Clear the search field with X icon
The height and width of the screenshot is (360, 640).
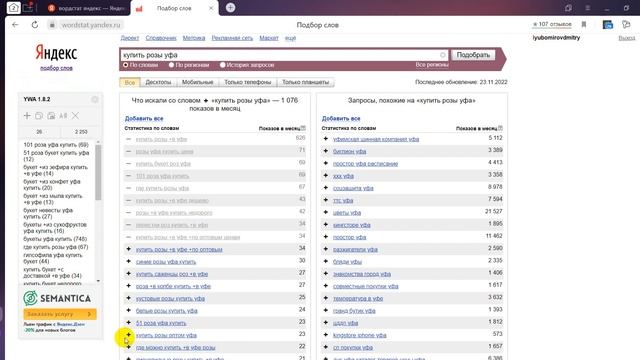[443, 55]
